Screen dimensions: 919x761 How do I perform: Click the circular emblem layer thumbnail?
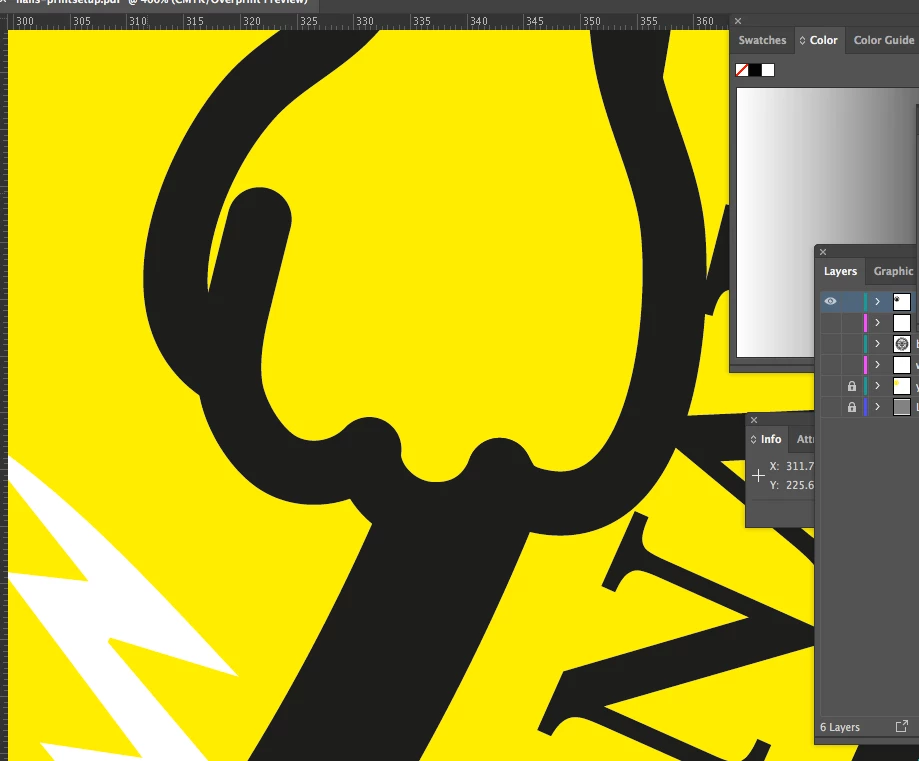pos(901,344)
